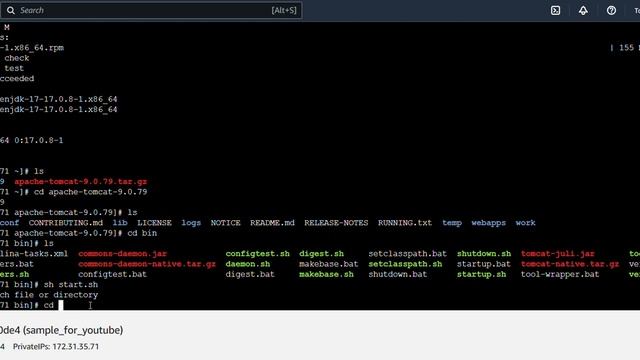Click the 0:17.0.8-1 version text
Screen dimensions: 640x360
39,140
